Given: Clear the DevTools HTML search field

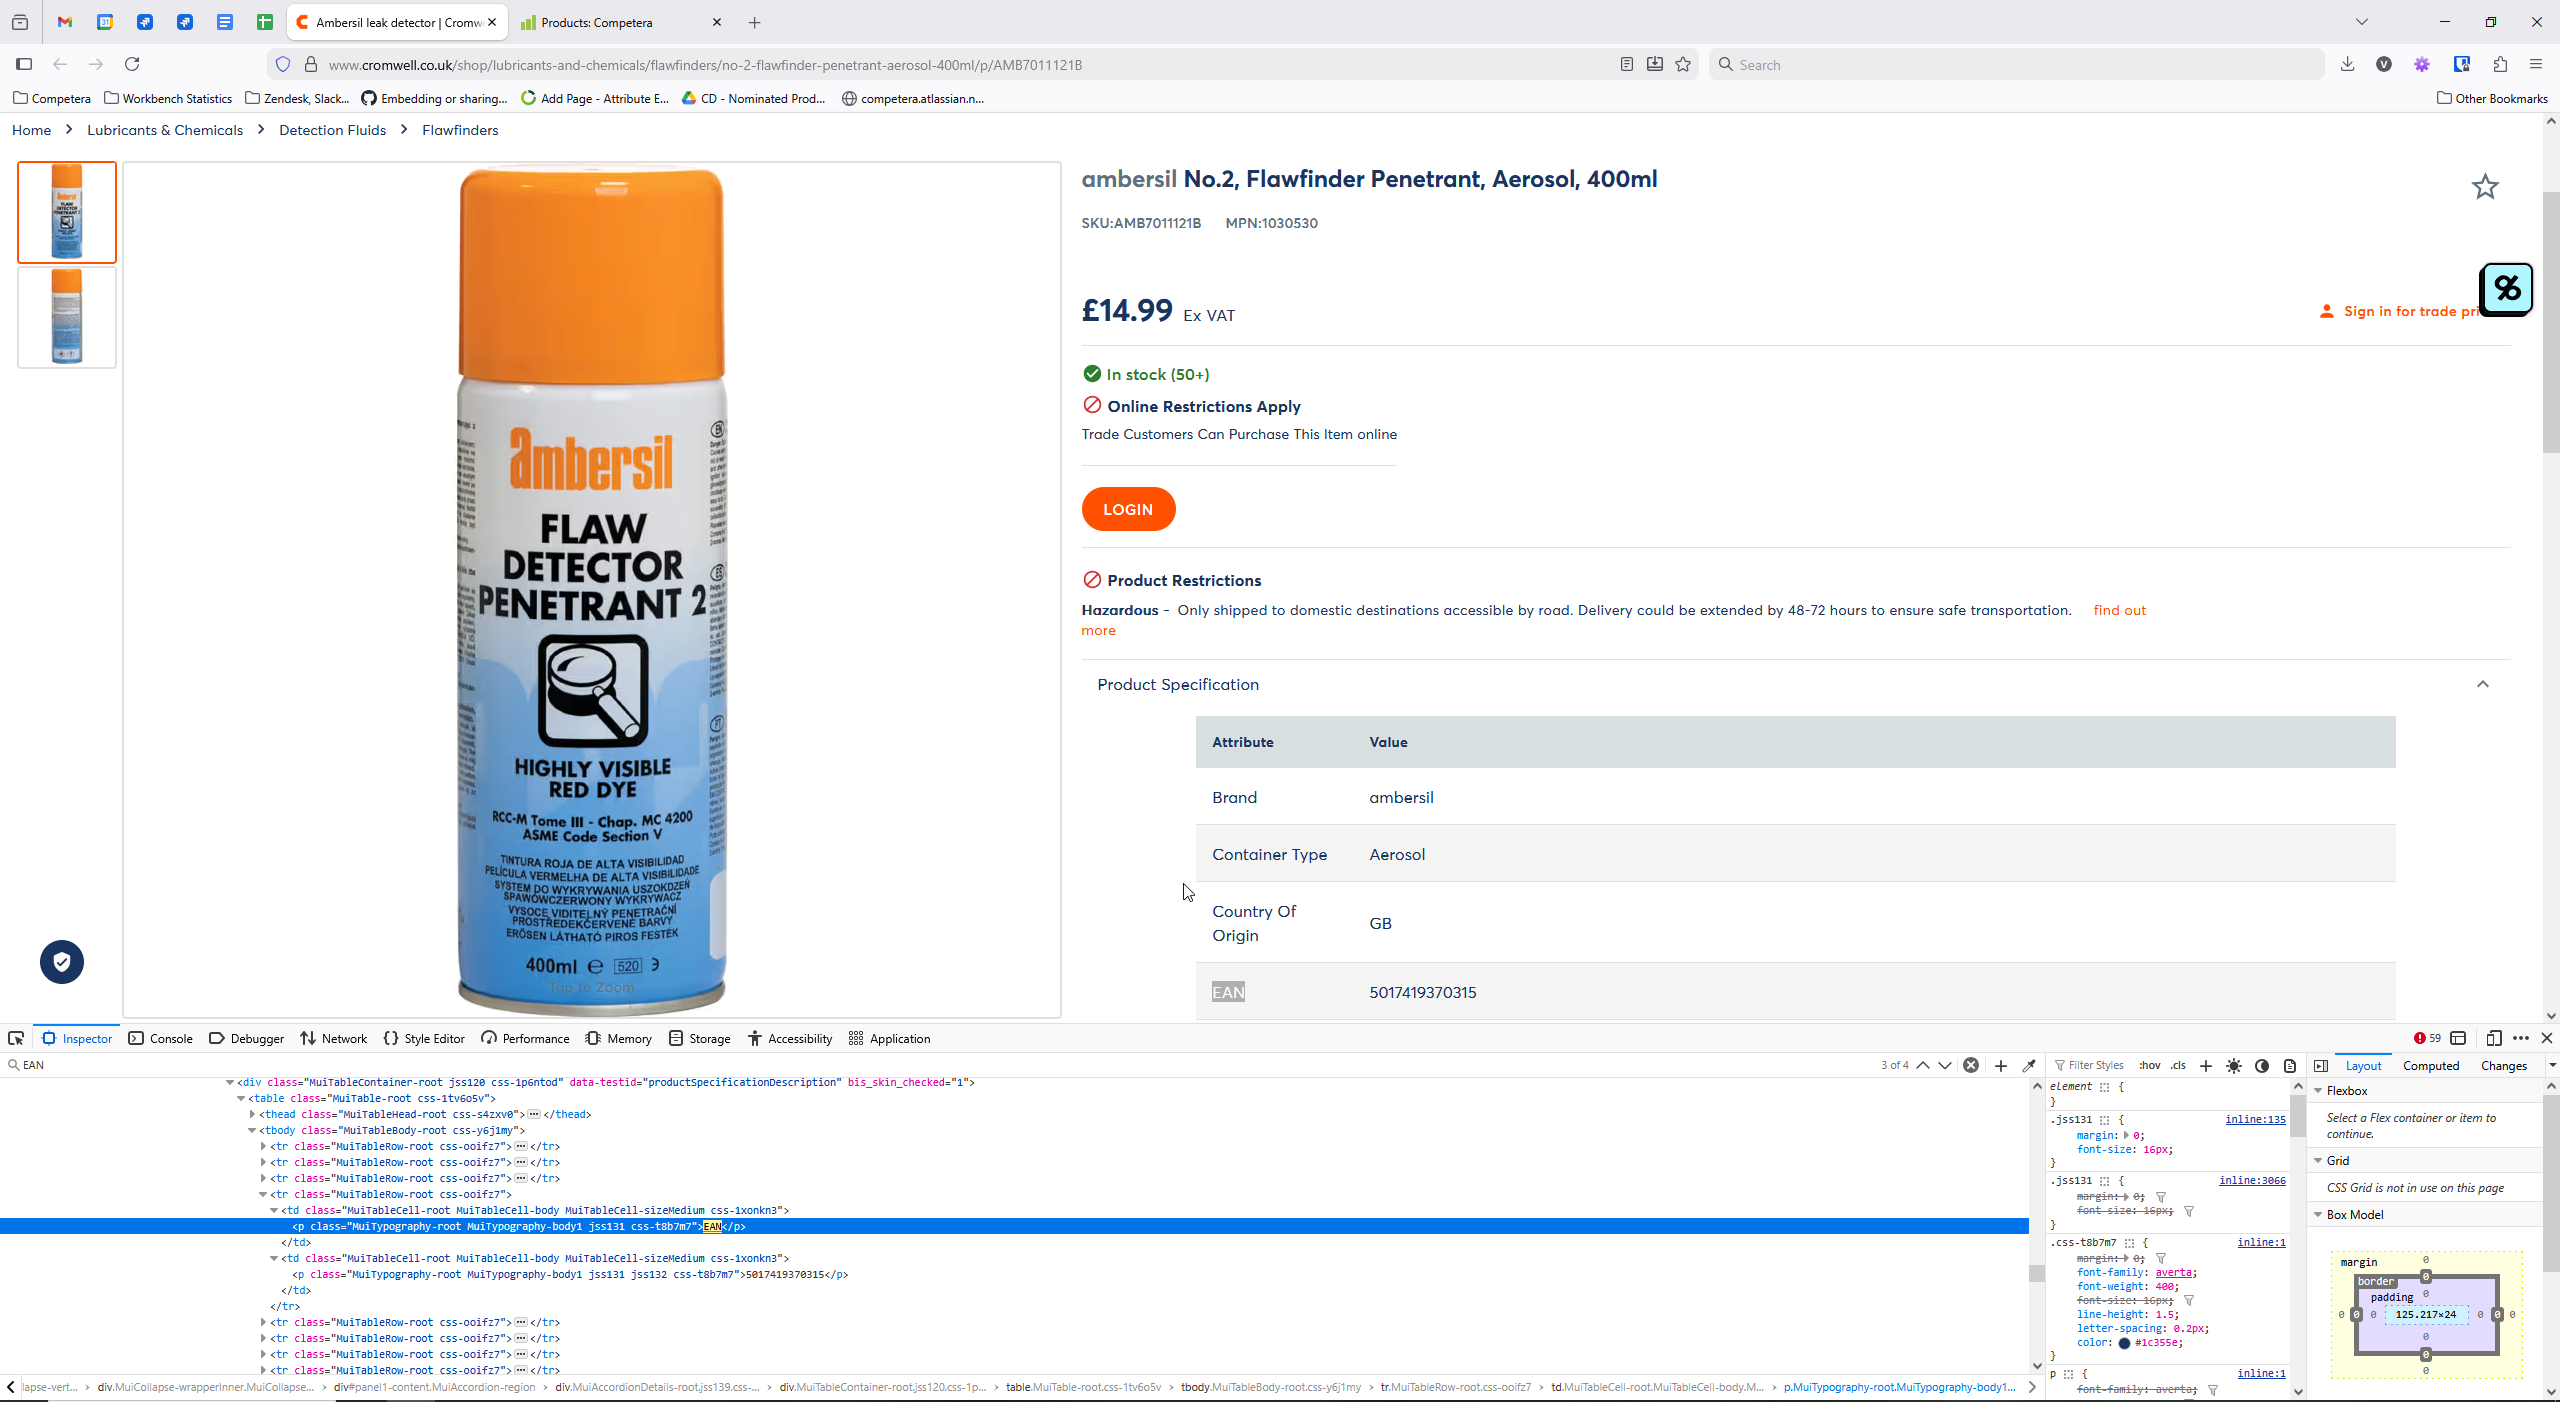Looking at the screenshot, I should click(x=1971, y=1065).
